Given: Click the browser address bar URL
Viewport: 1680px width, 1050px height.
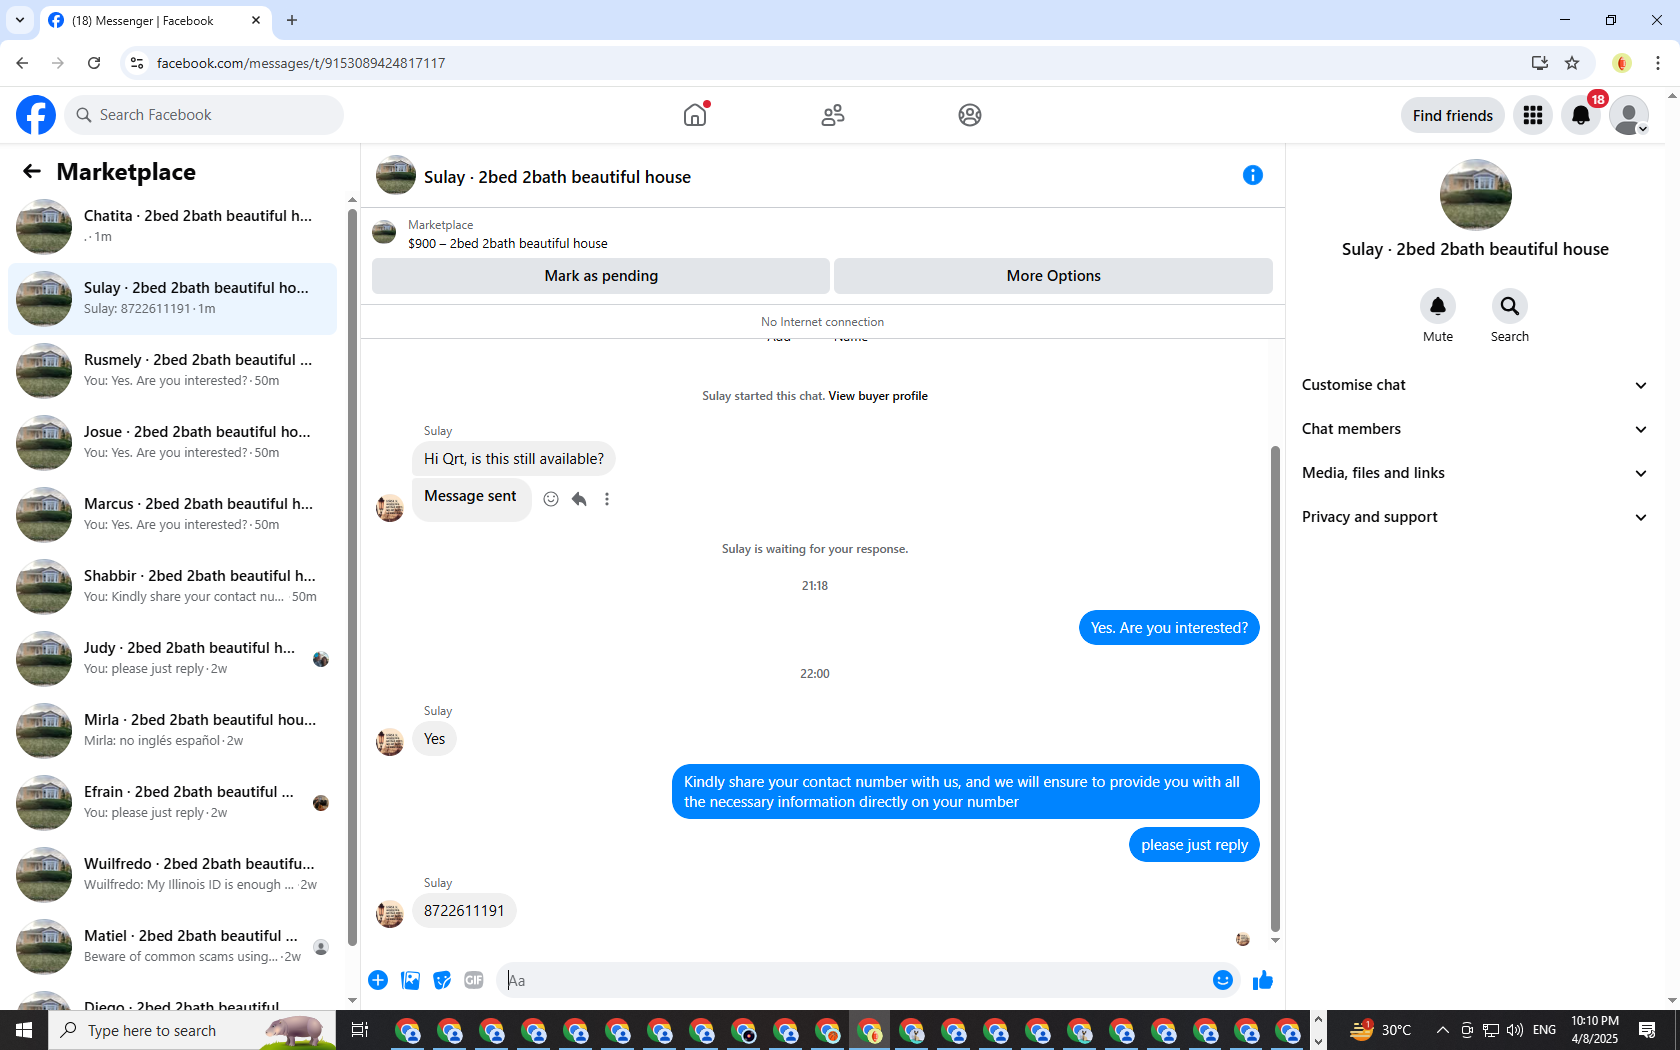Looking at the screenshot, I should (301, 63).
